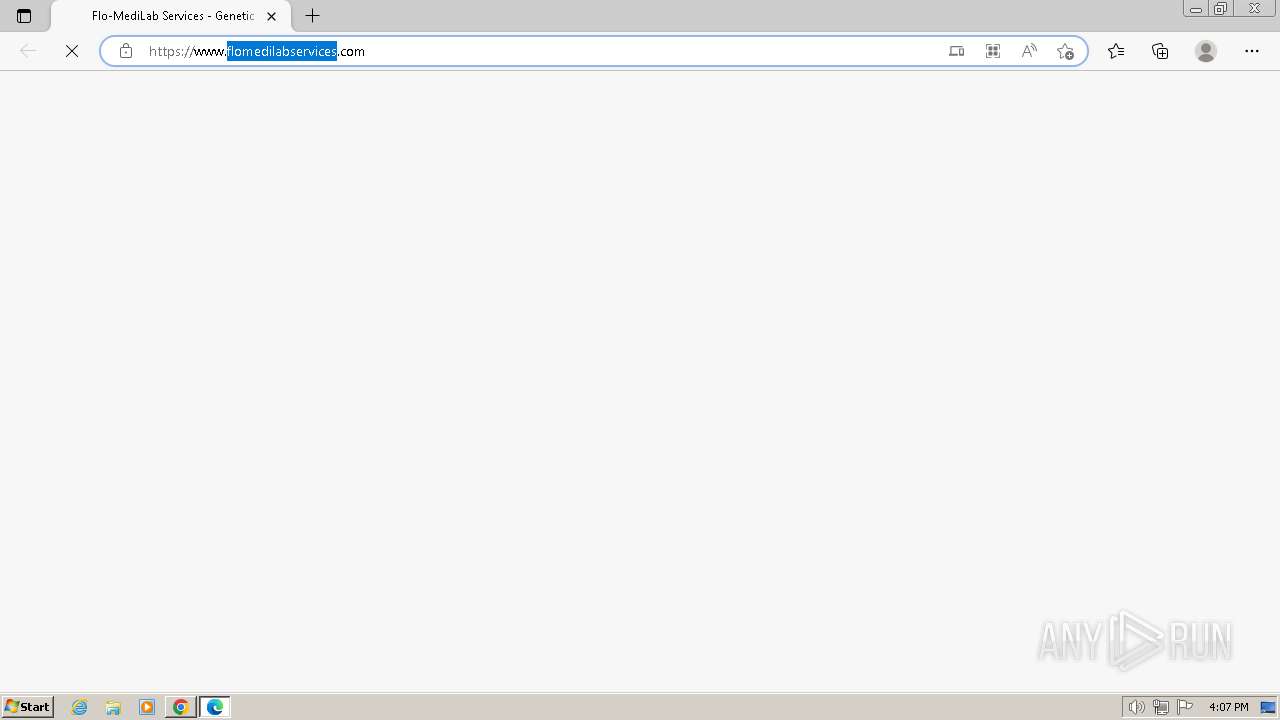Image resolution: width=1280 pixels, height=720 pixels.
Task: Open the Favorites list
Action: (1116, 51)
